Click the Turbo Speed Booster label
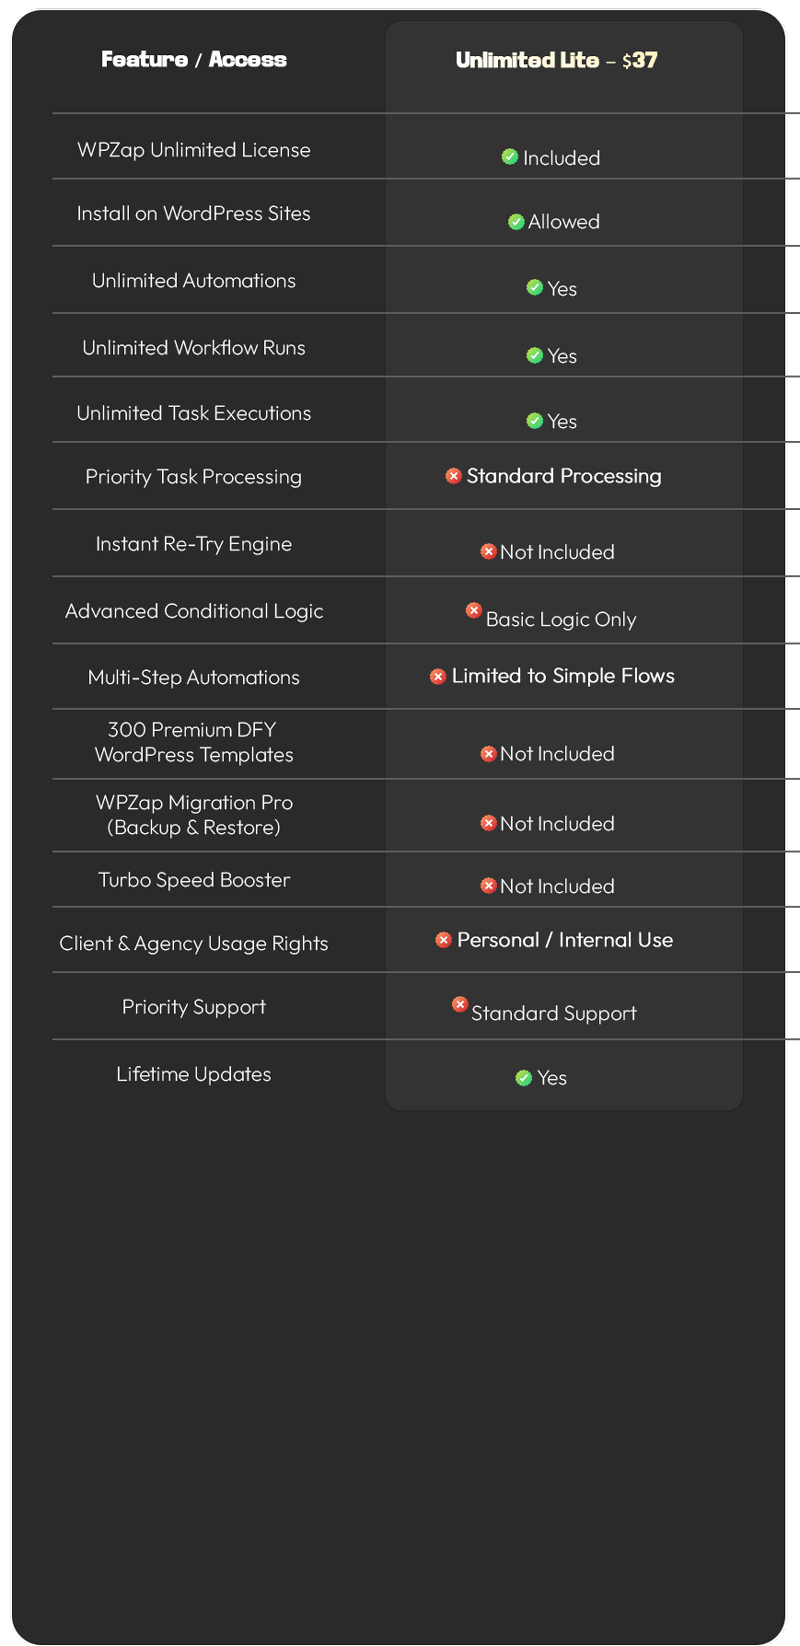 194,880
